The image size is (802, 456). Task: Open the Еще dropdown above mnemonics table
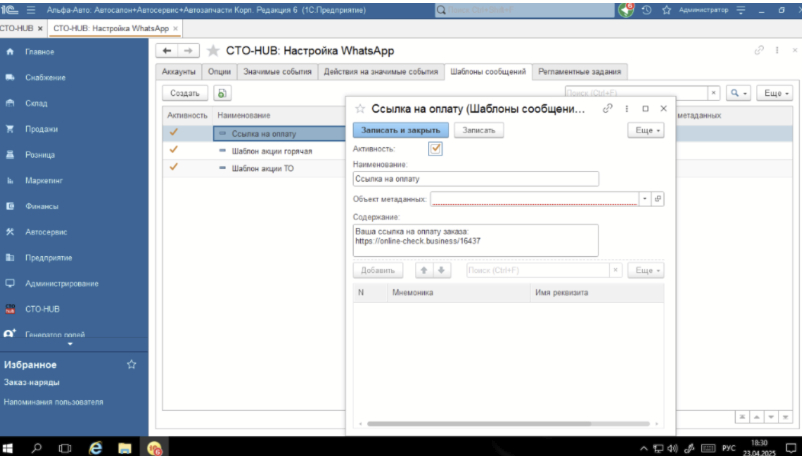(x=646, y=270)
